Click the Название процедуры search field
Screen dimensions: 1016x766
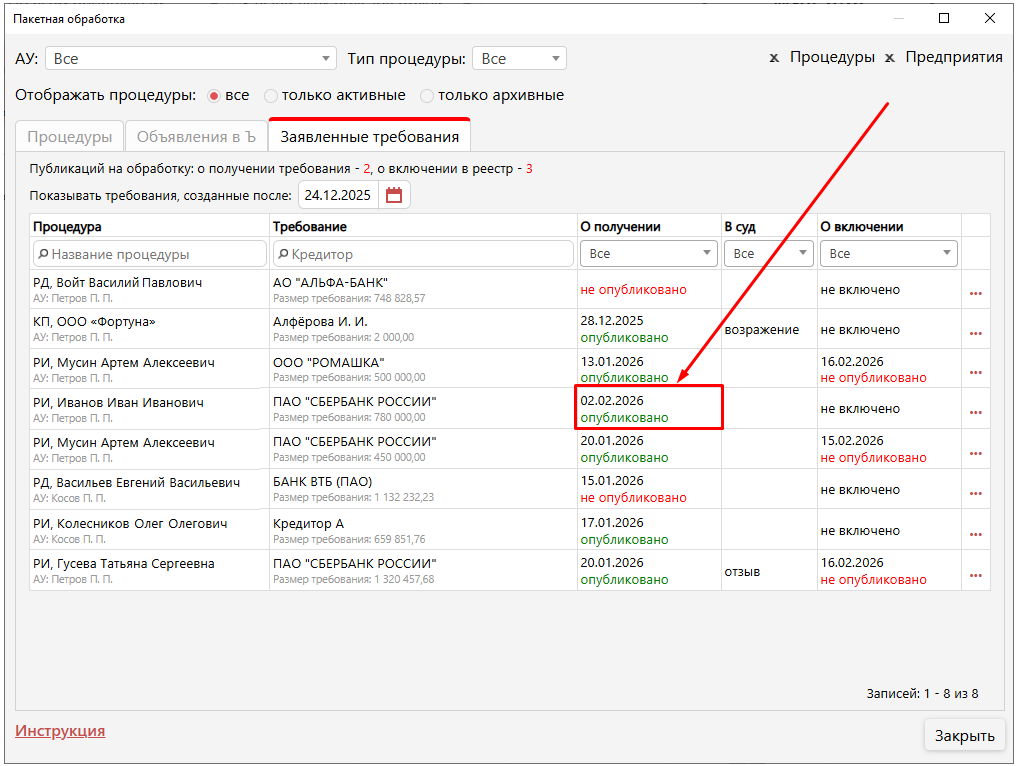coord(150,254)
